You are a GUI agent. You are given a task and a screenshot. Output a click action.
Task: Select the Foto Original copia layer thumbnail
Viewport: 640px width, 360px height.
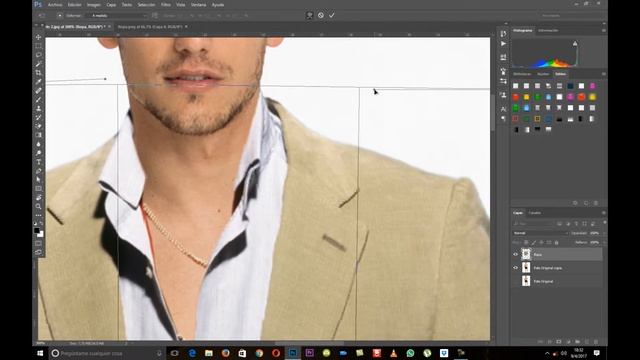point(526,268)
